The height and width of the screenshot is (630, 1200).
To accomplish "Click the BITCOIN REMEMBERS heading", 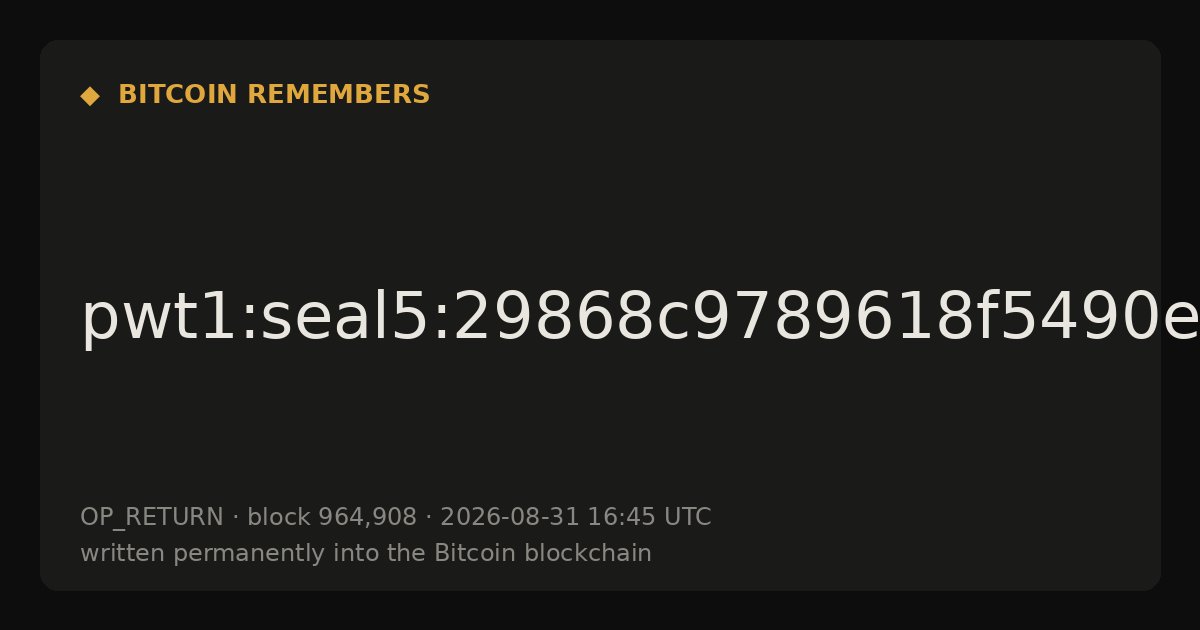I will (x=274, y=95).
